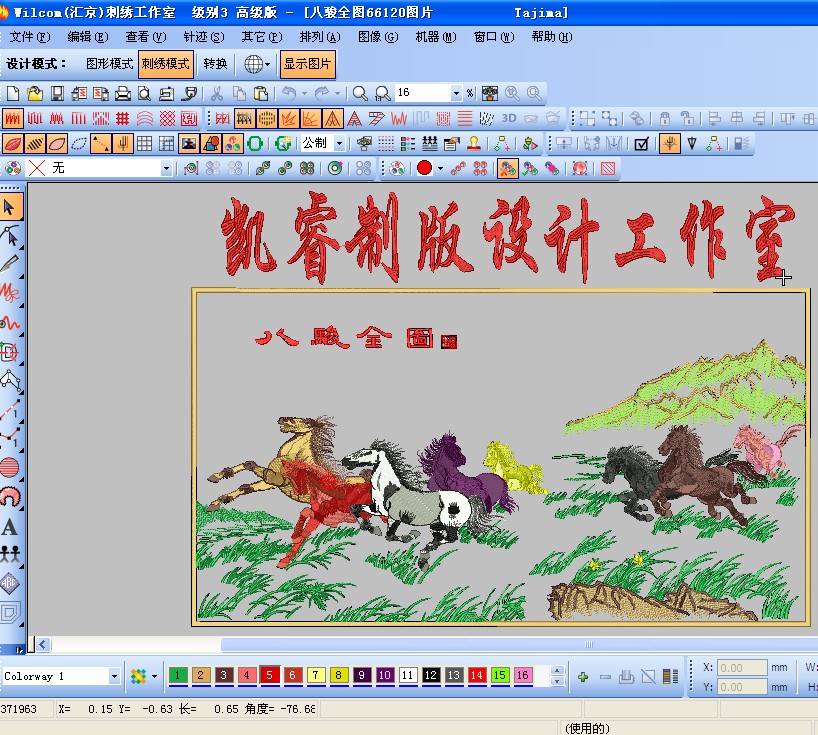Open the 帮助(H) menu
Viewport: 818px width, 735px height.
[x=552, y=37]
